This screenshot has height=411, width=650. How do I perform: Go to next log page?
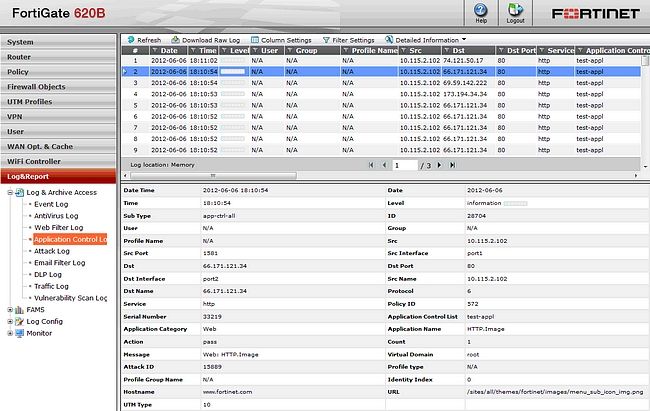coord(439,165)
